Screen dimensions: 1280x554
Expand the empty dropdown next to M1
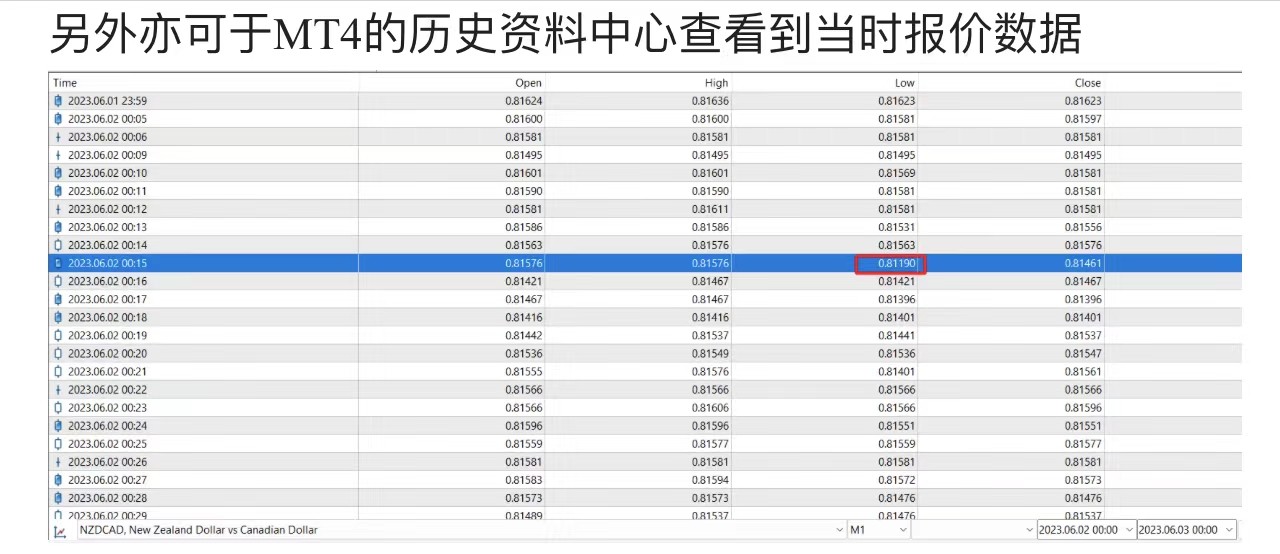click(1029, 530)
